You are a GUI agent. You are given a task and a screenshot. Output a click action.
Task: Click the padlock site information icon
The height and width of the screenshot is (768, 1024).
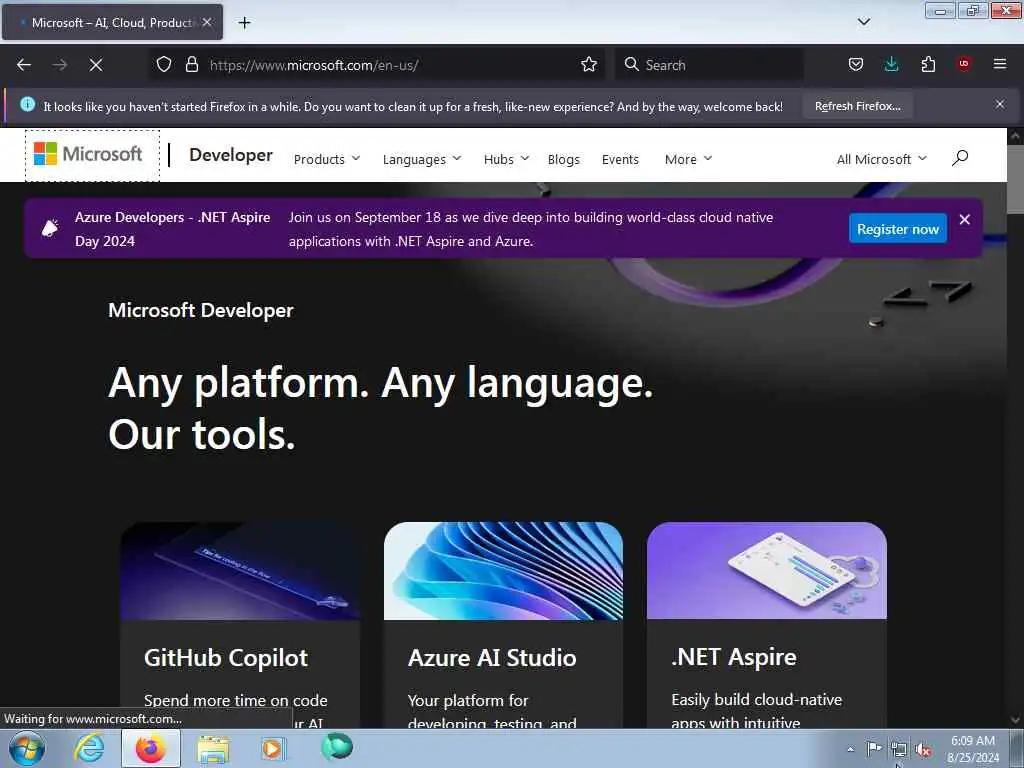(191, 65)
